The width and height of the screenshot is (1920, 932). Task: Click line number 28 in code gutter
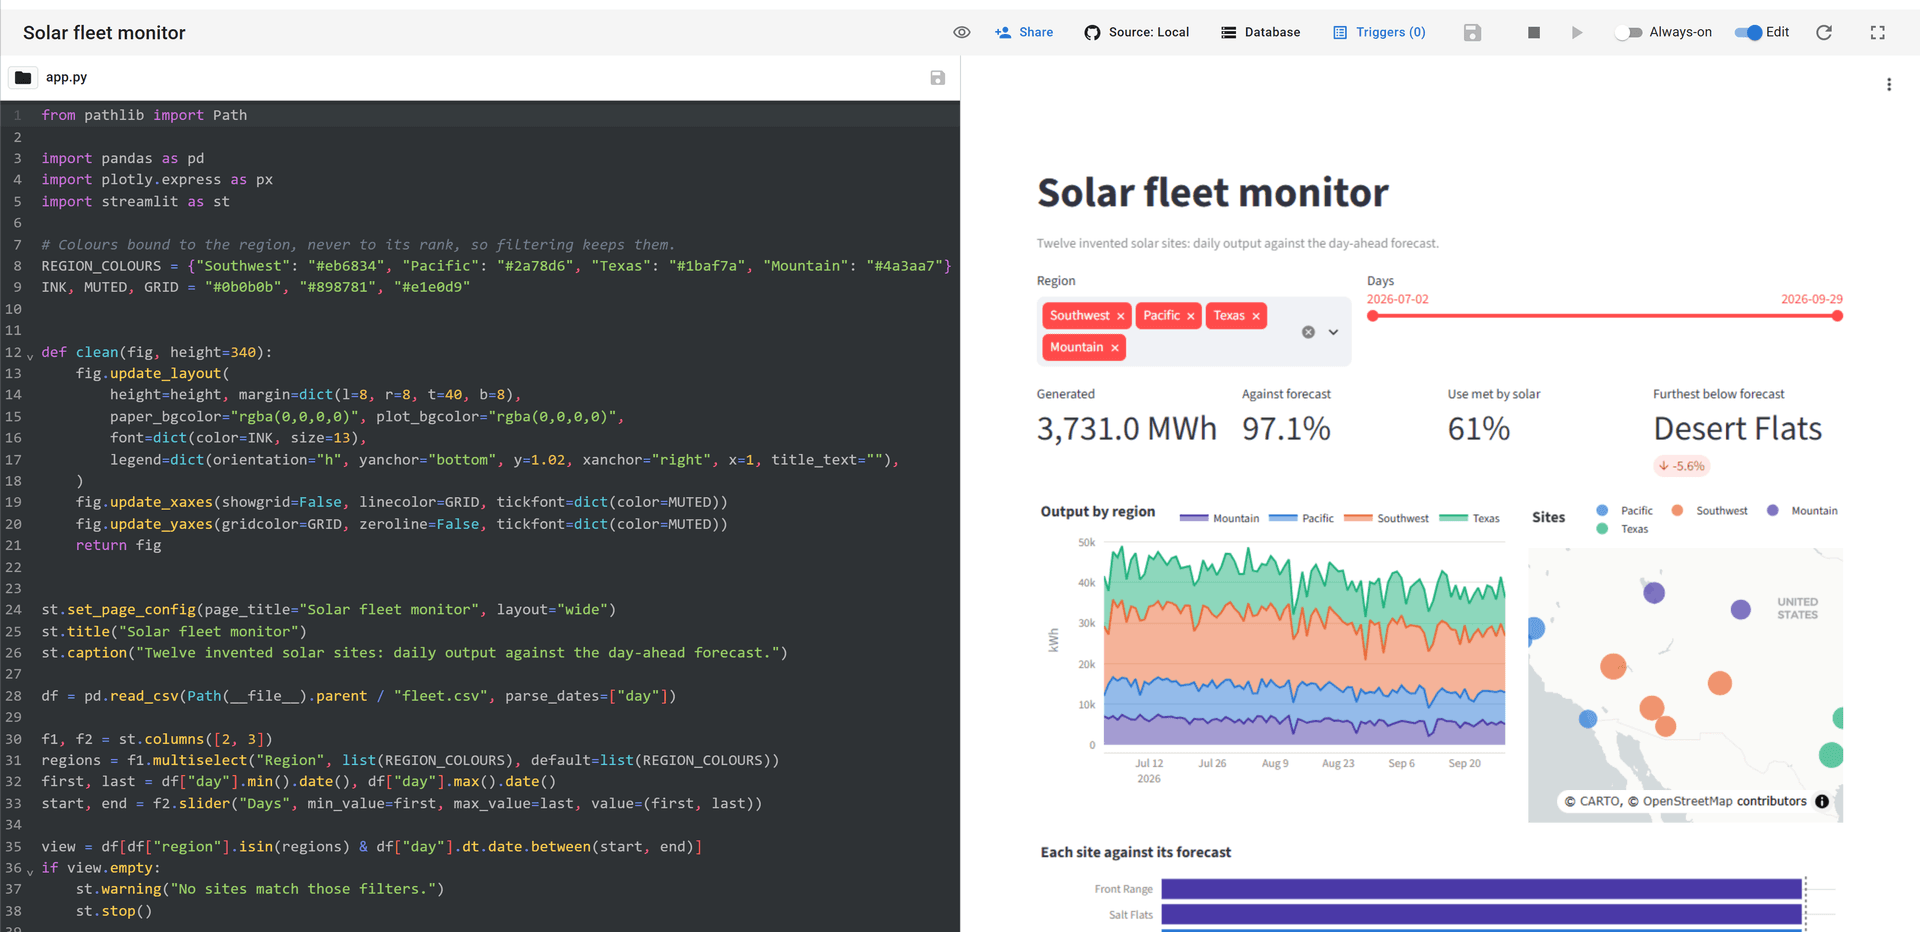click(x=13, y=696)
